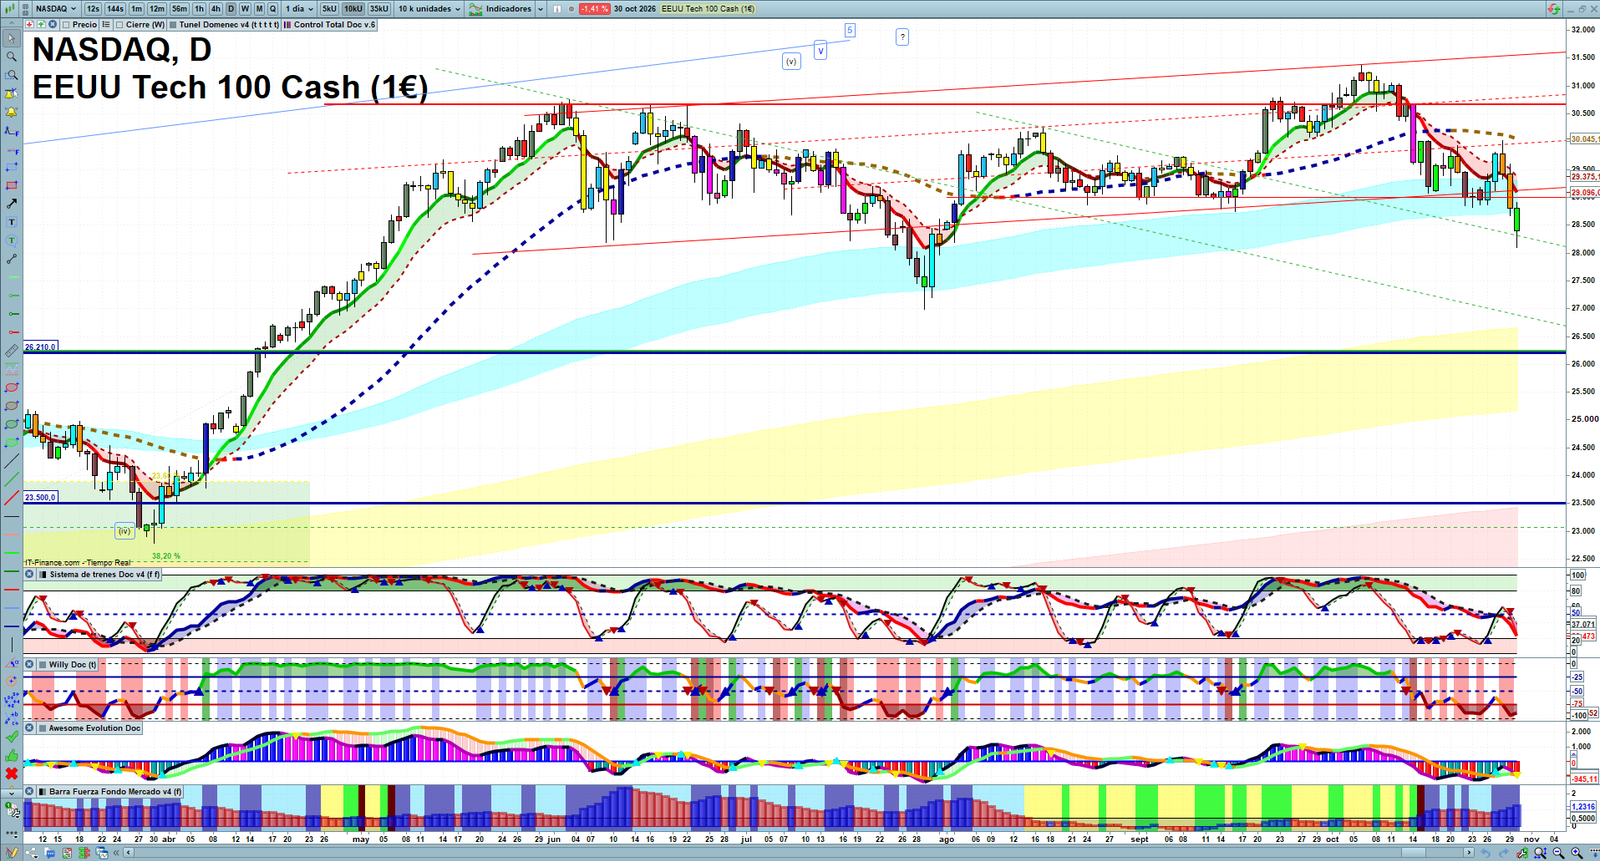Click the (iv) Elliott wave label

[x=125, y=531]
